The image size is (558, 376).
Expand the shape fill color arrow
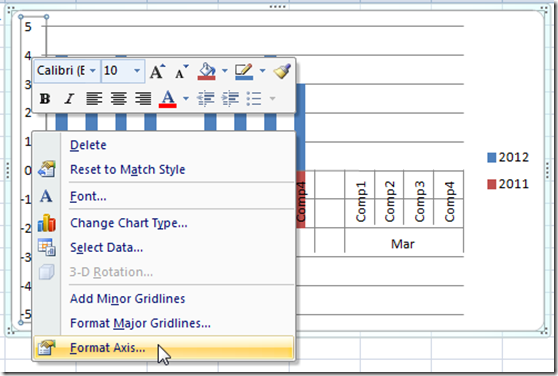coord(225,71)
